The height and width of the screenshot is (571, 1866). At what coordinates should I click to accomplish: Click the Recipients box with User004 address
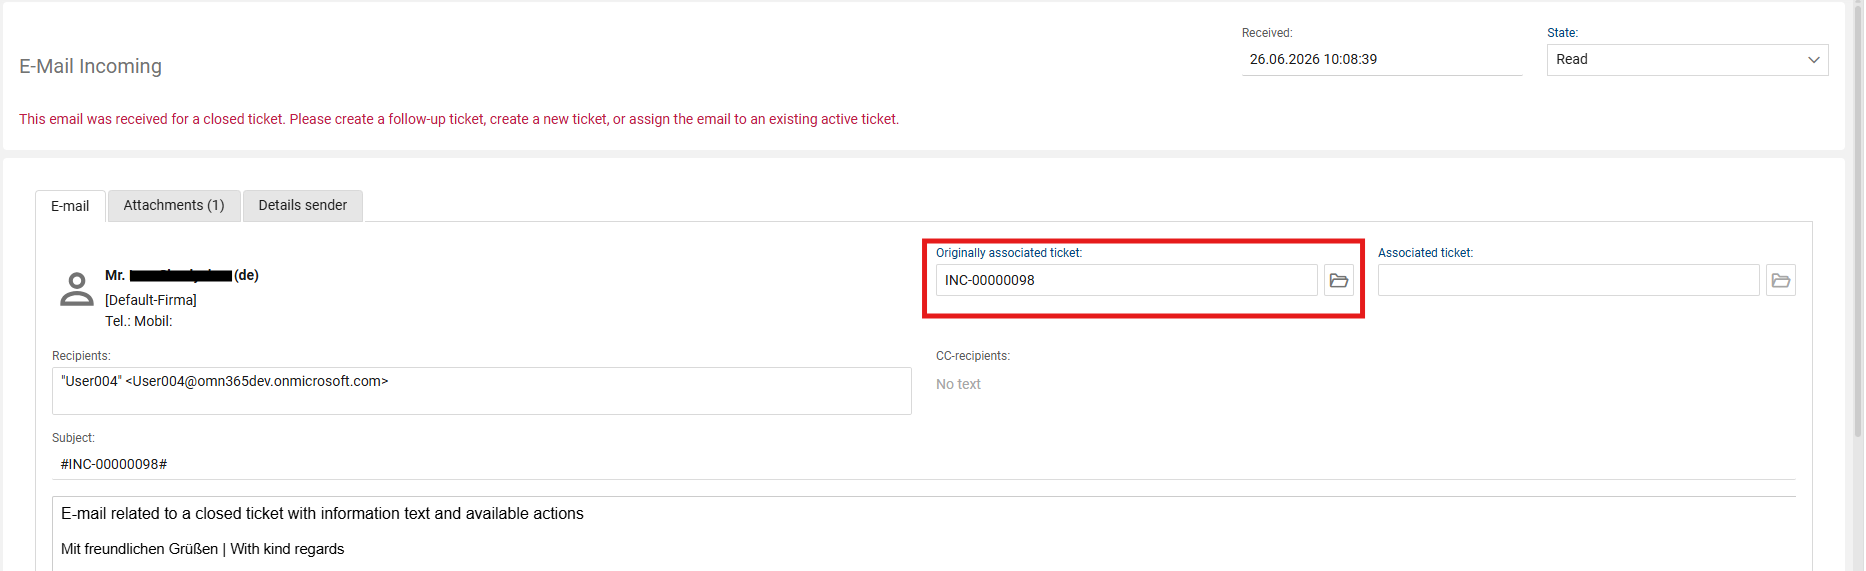481,390
